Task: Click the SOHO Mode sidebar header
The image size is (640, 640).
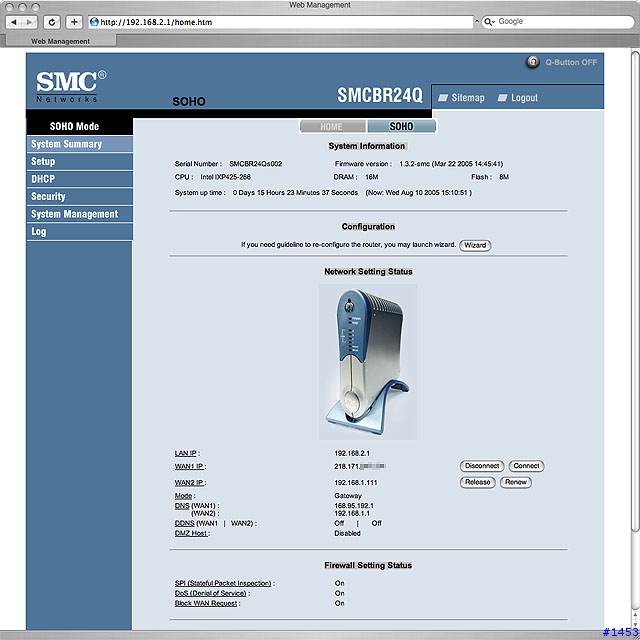Action: point(80,126)
